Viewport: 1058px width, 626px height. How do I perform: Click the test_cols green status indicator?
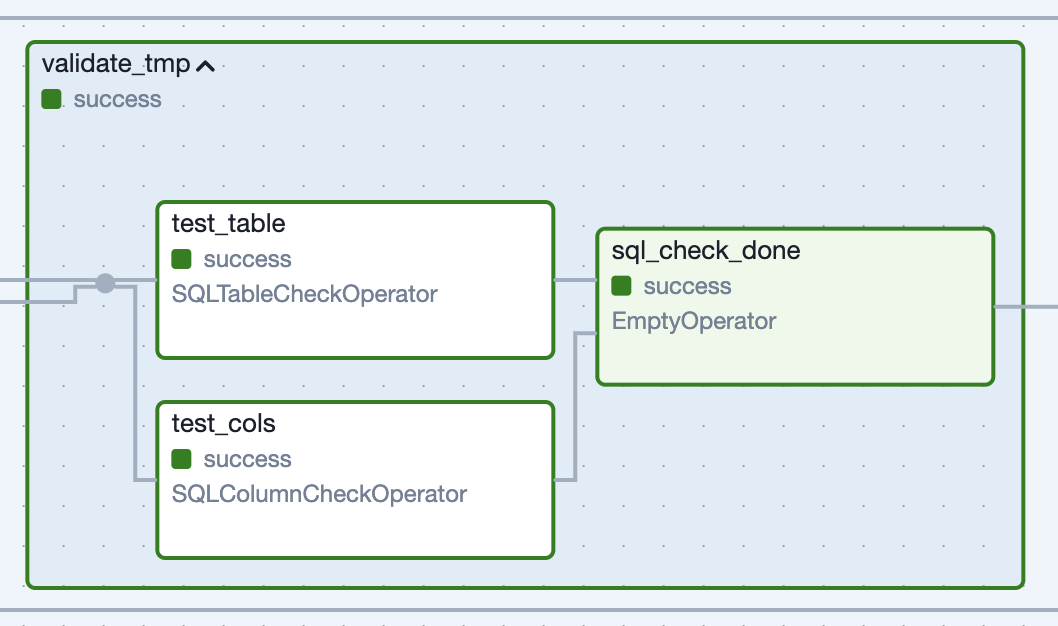pos(181,459)
